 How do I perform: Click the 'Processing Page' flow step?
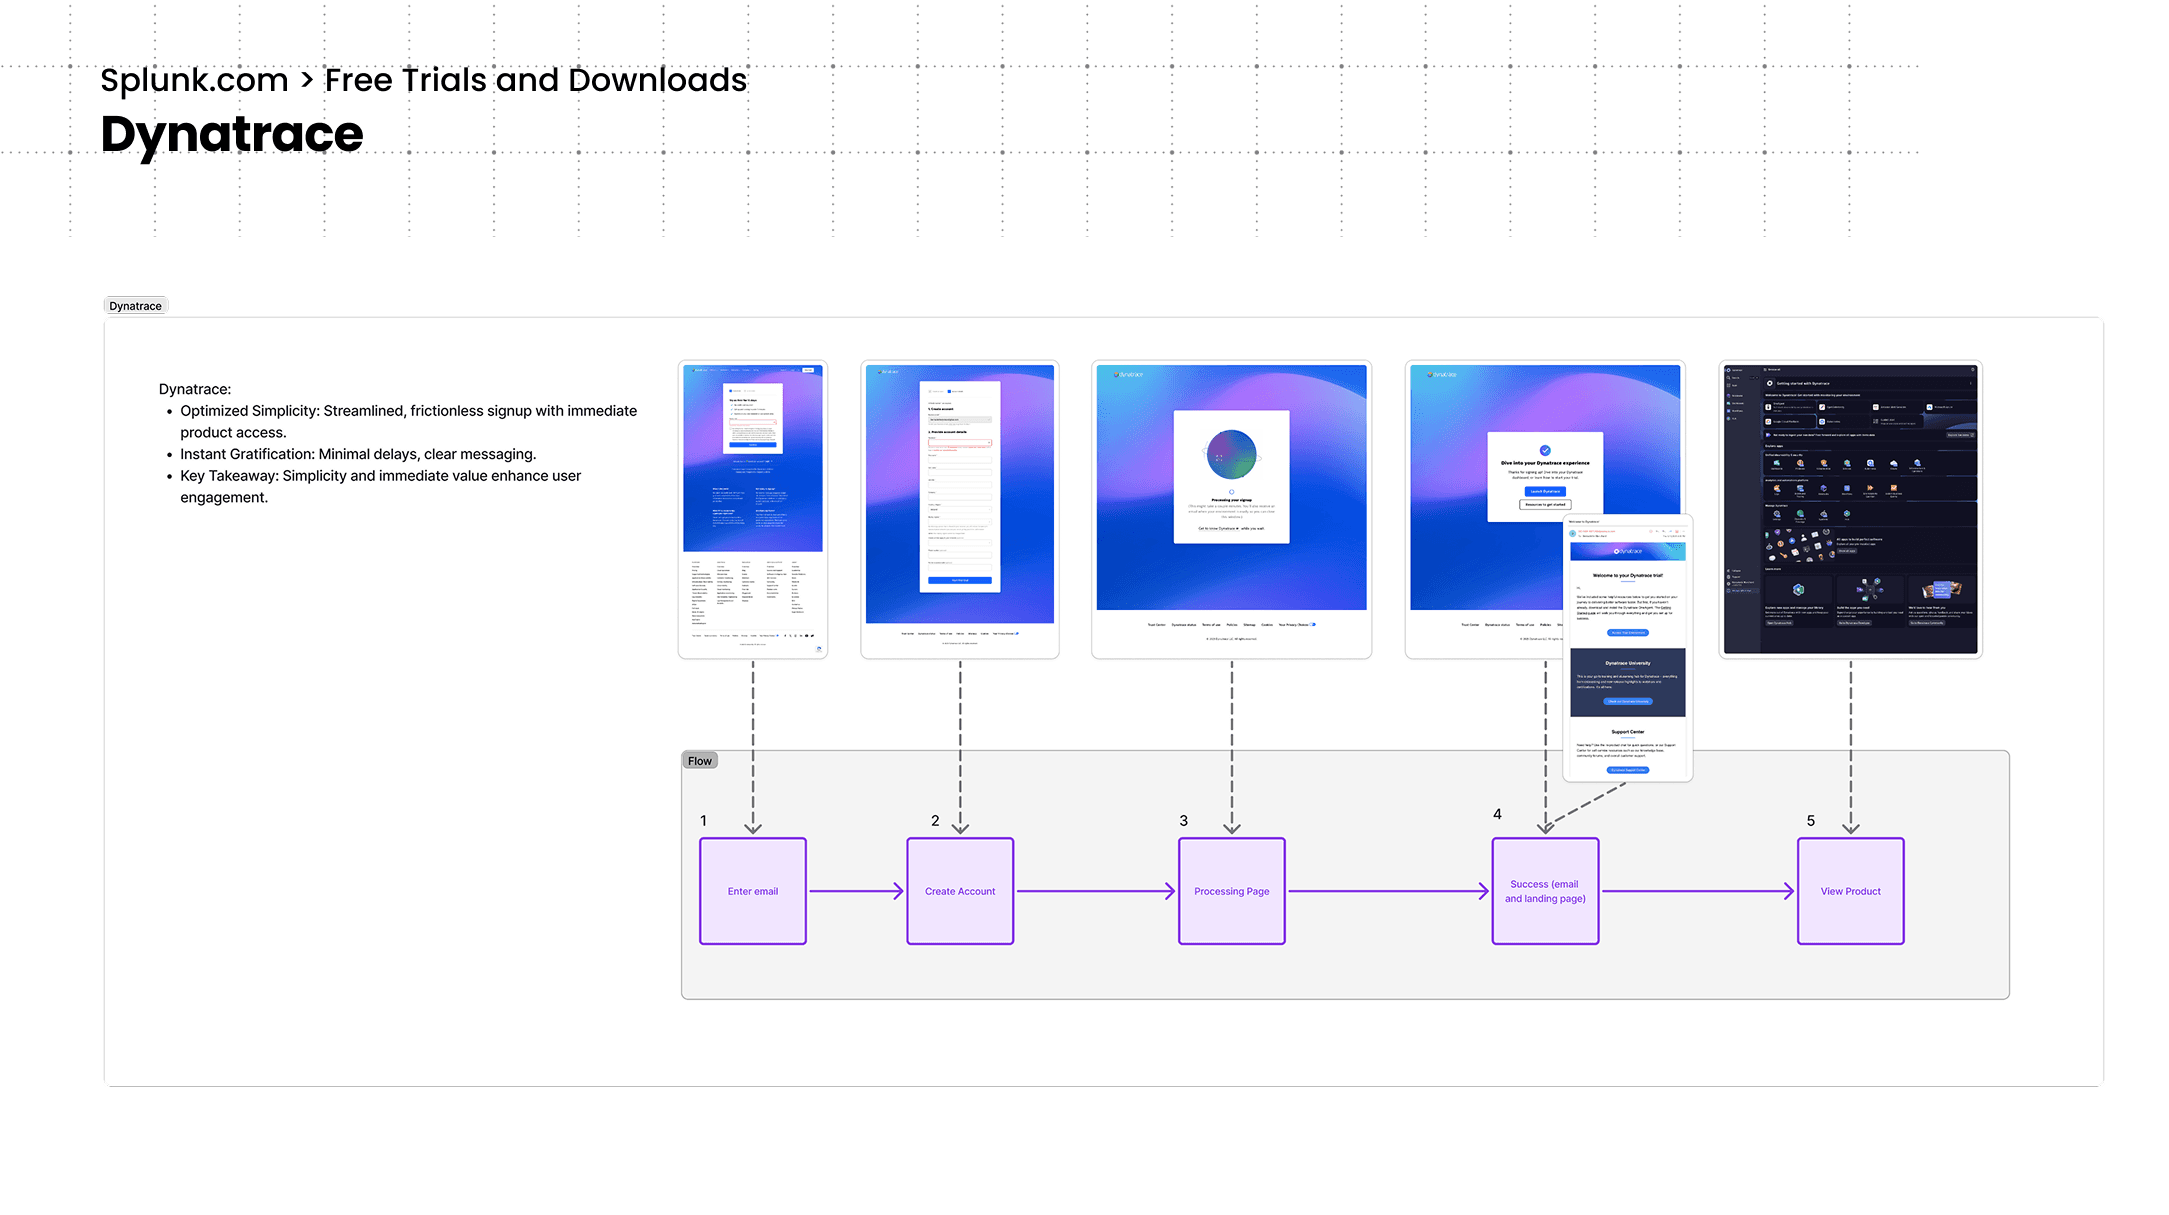1231,891
